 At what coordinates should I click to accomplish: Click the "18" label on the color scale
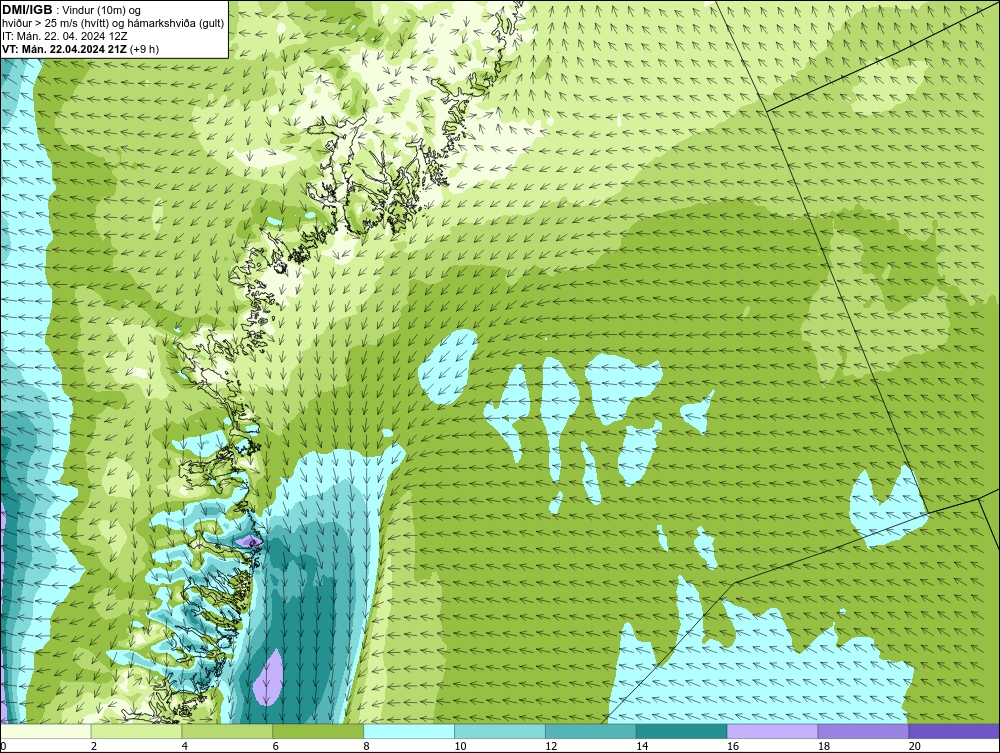(823, 746)
